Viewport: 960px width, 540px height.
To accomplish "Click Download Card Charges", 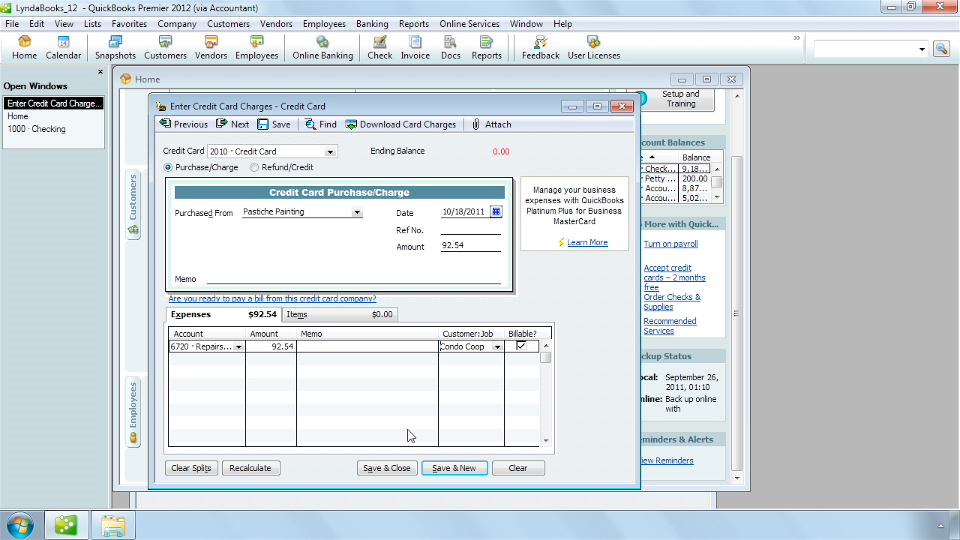I will [x=401, y=124].
